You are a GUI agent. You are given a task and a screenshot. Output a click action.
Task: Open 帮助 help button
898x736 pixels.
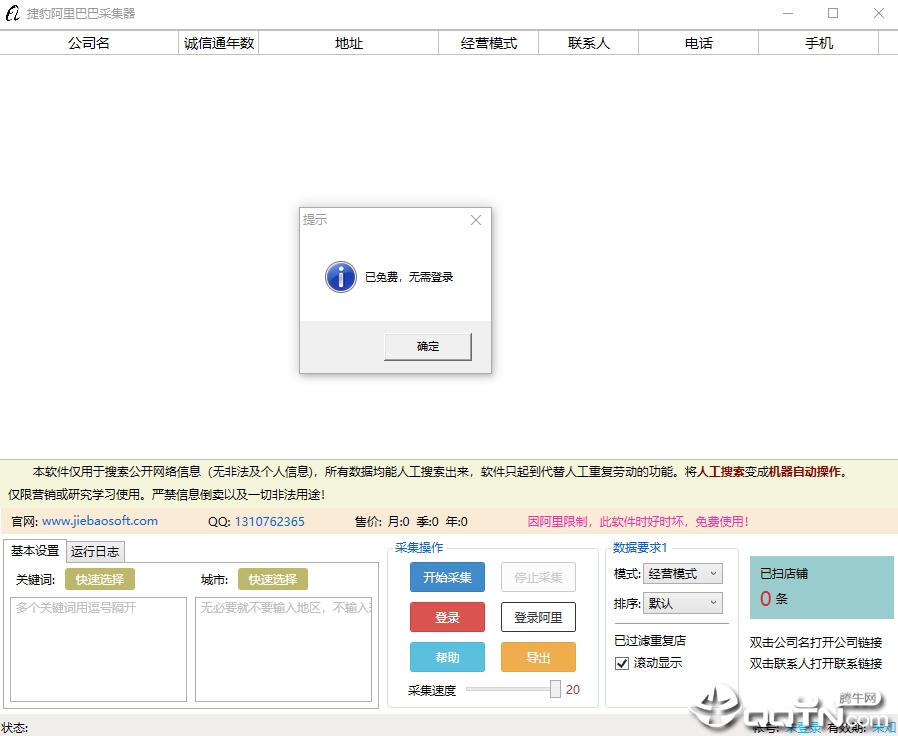click(447, 657)
